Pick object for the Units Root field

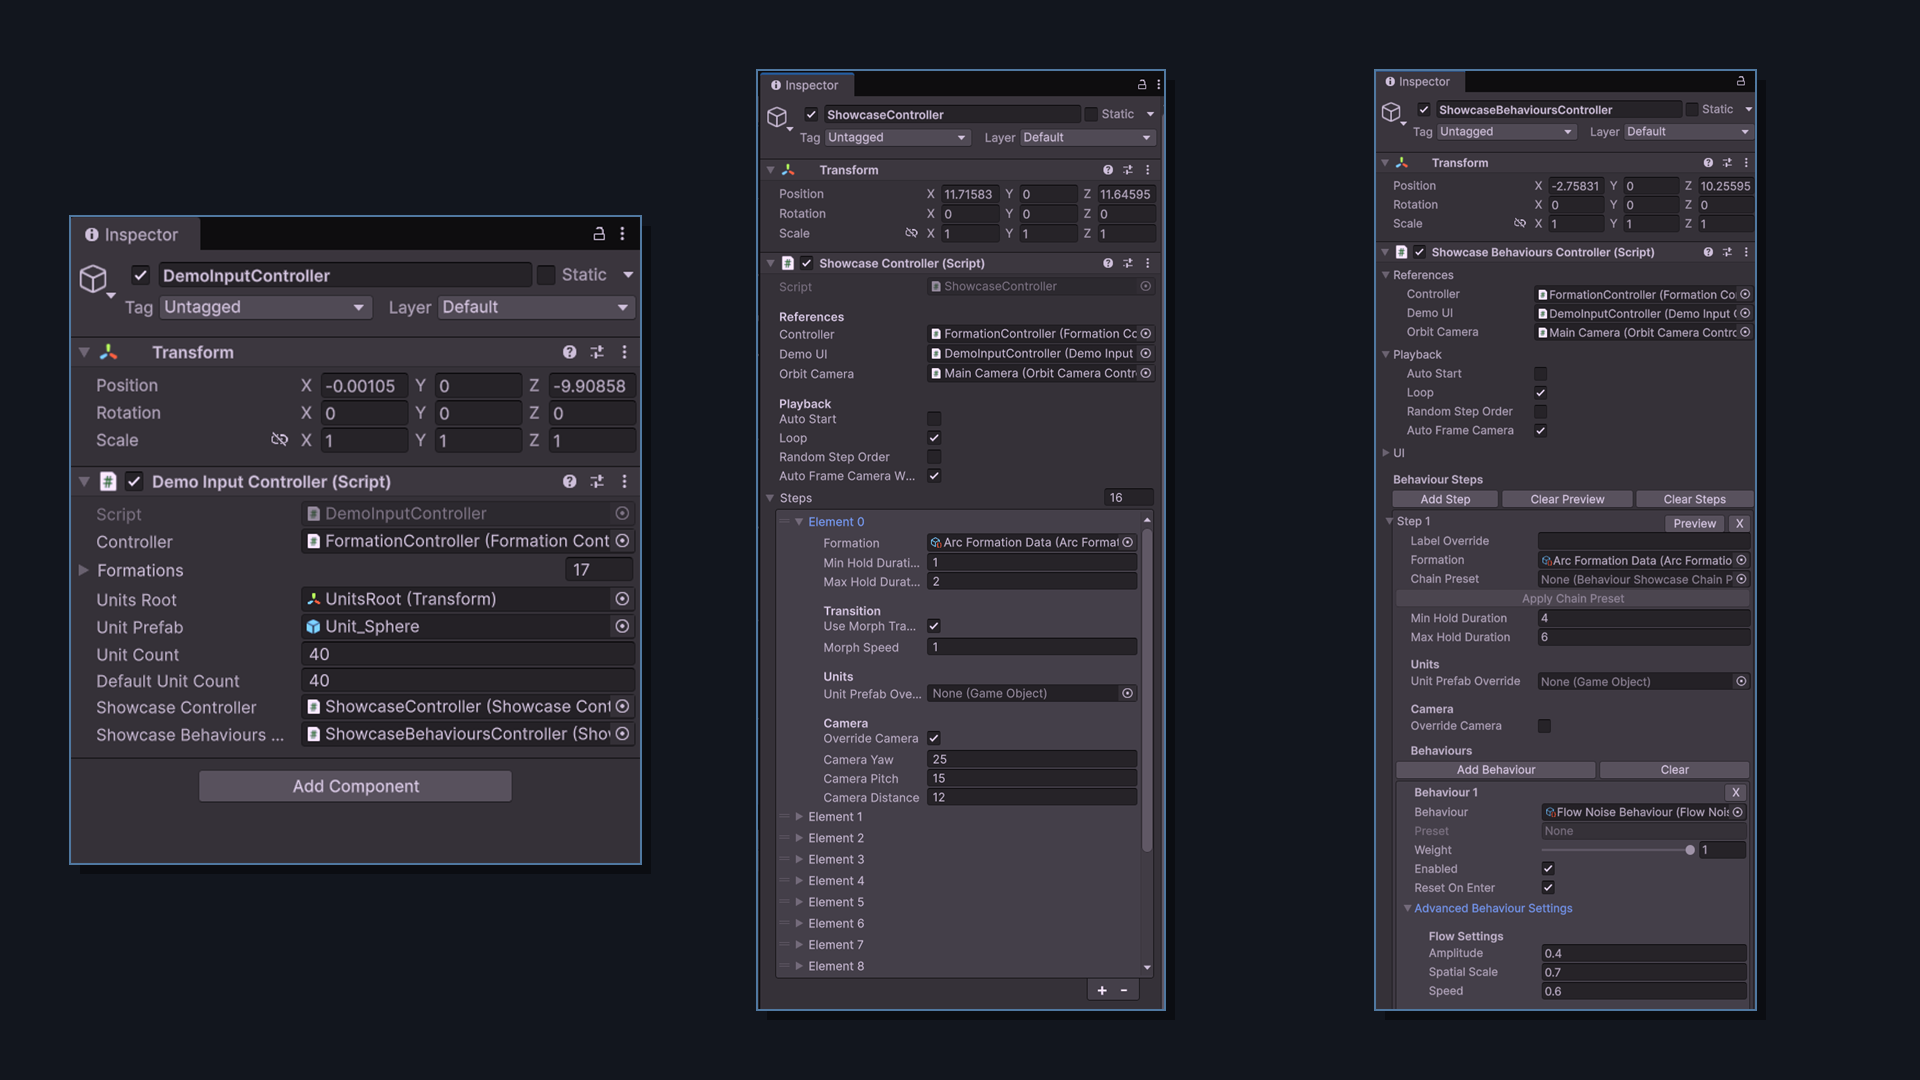point(622,599)
